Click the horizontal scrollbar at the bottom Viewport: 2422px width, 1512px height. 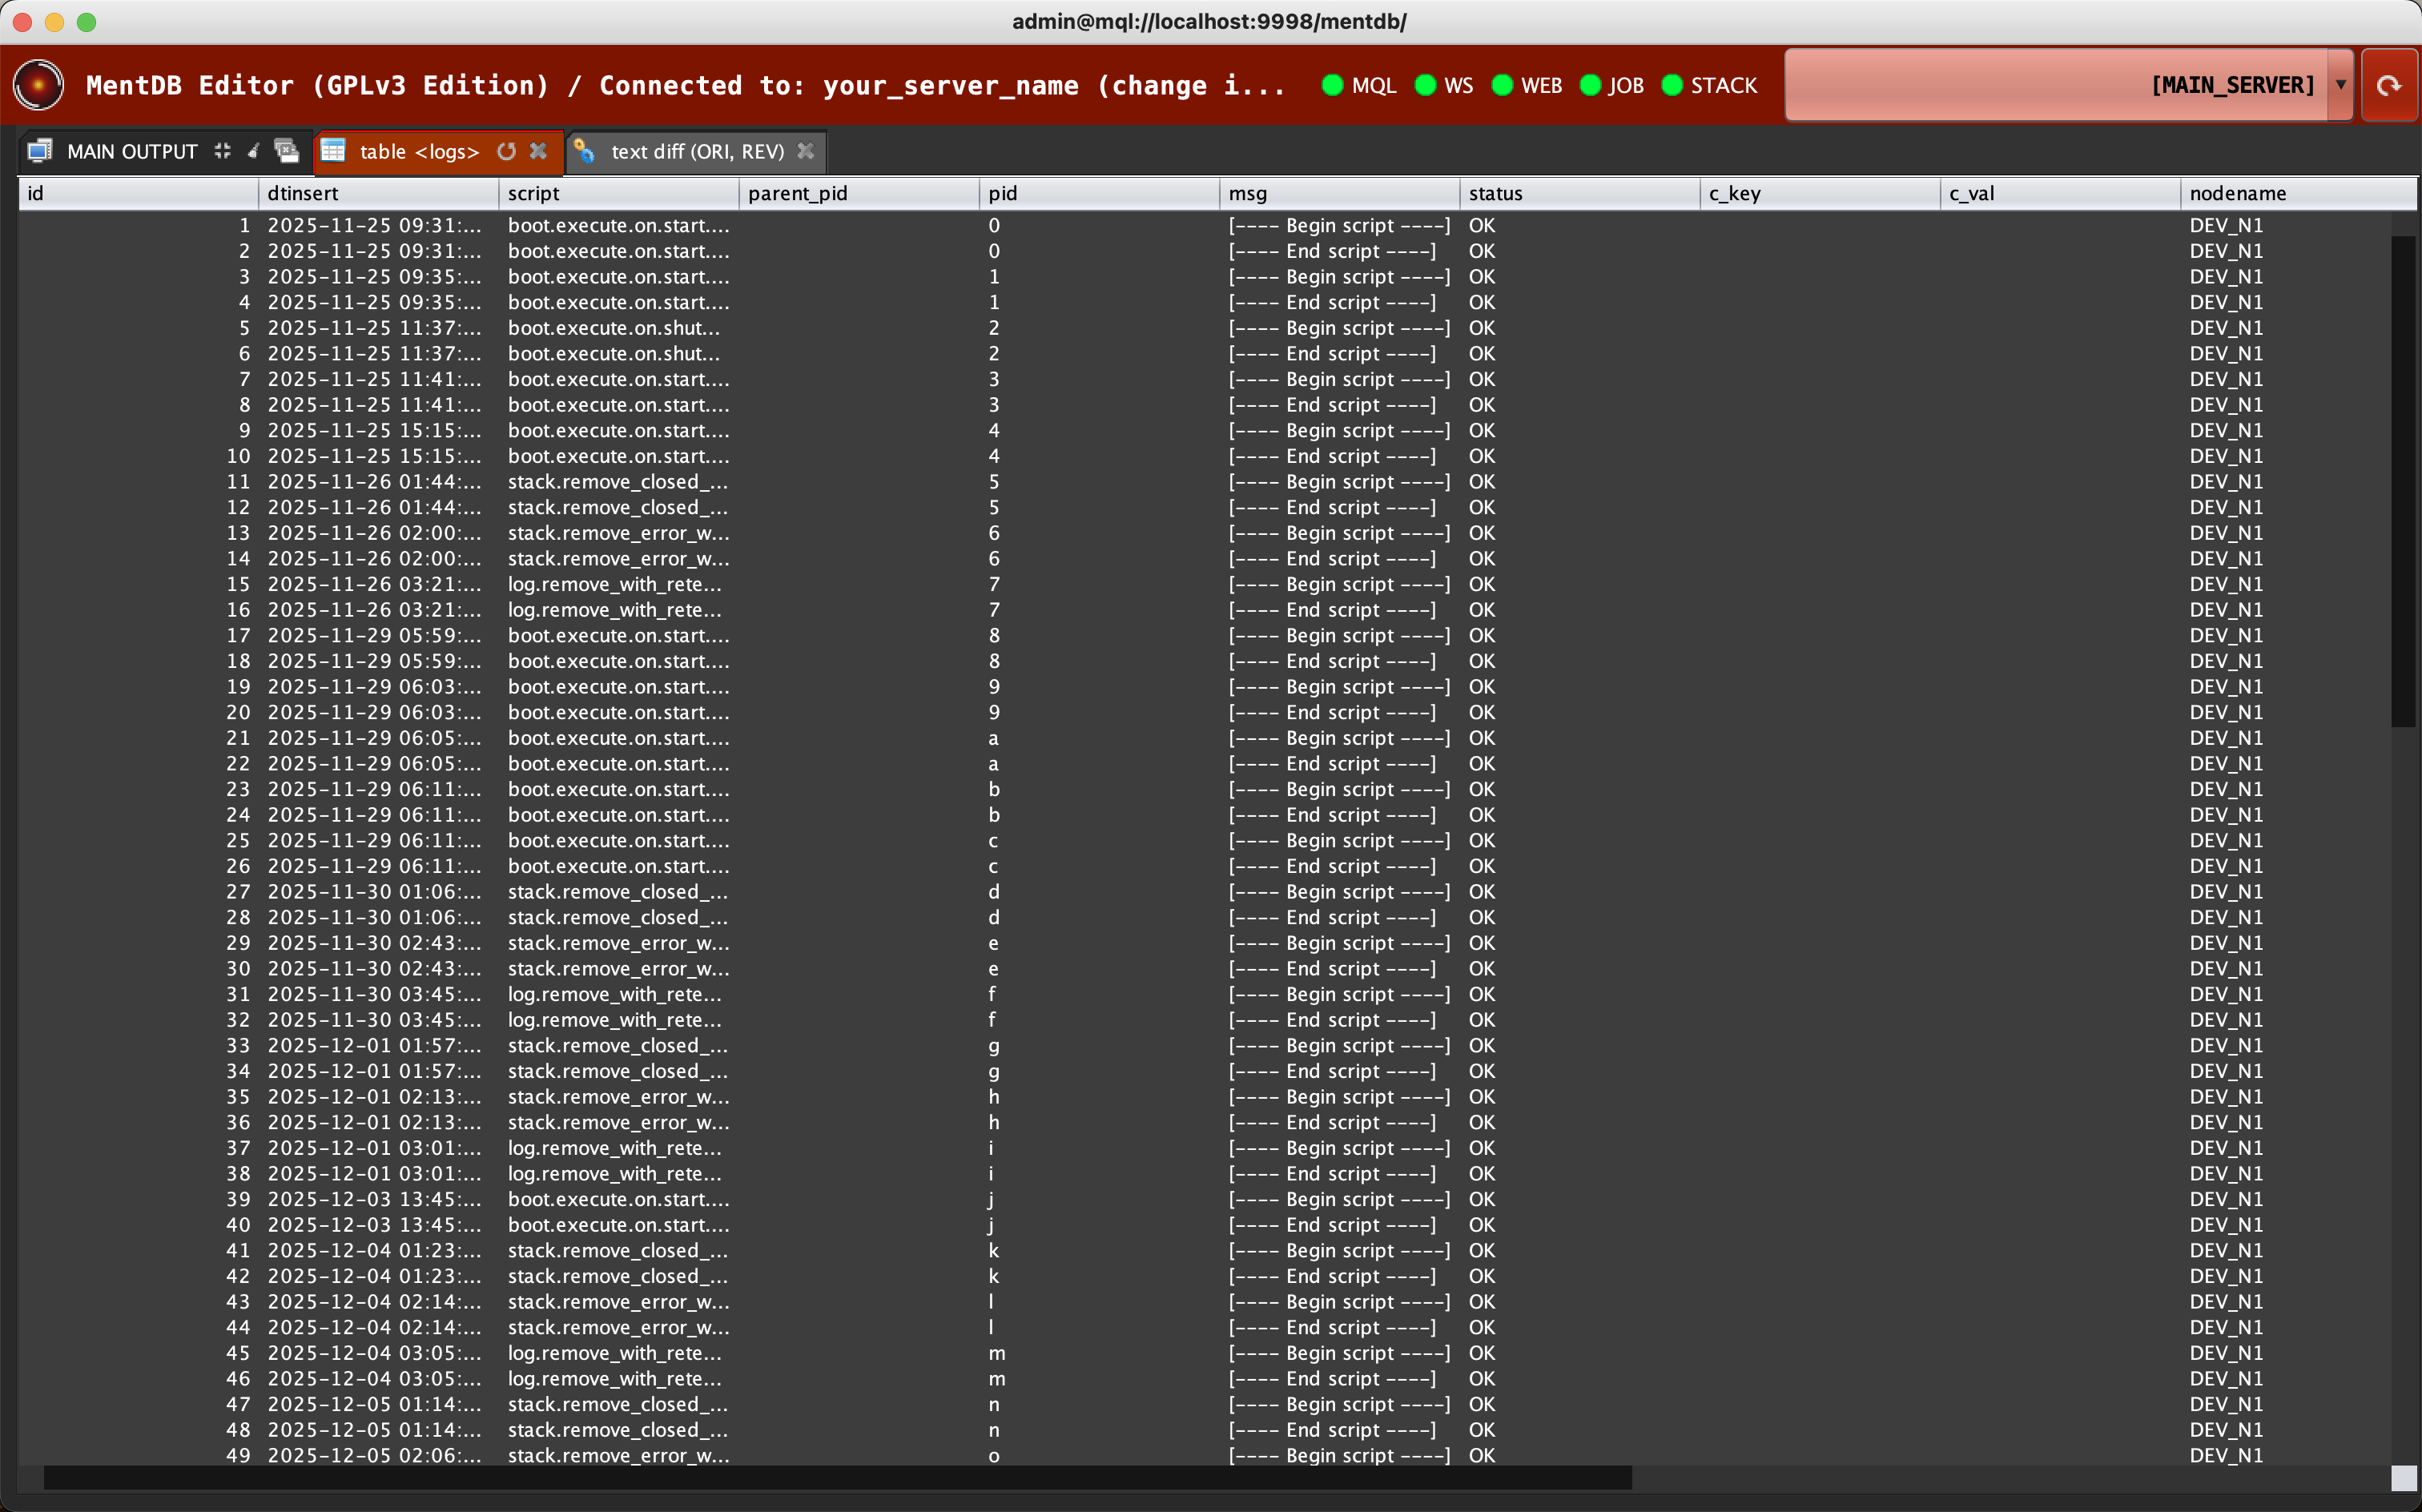(x=838, y=1477)
